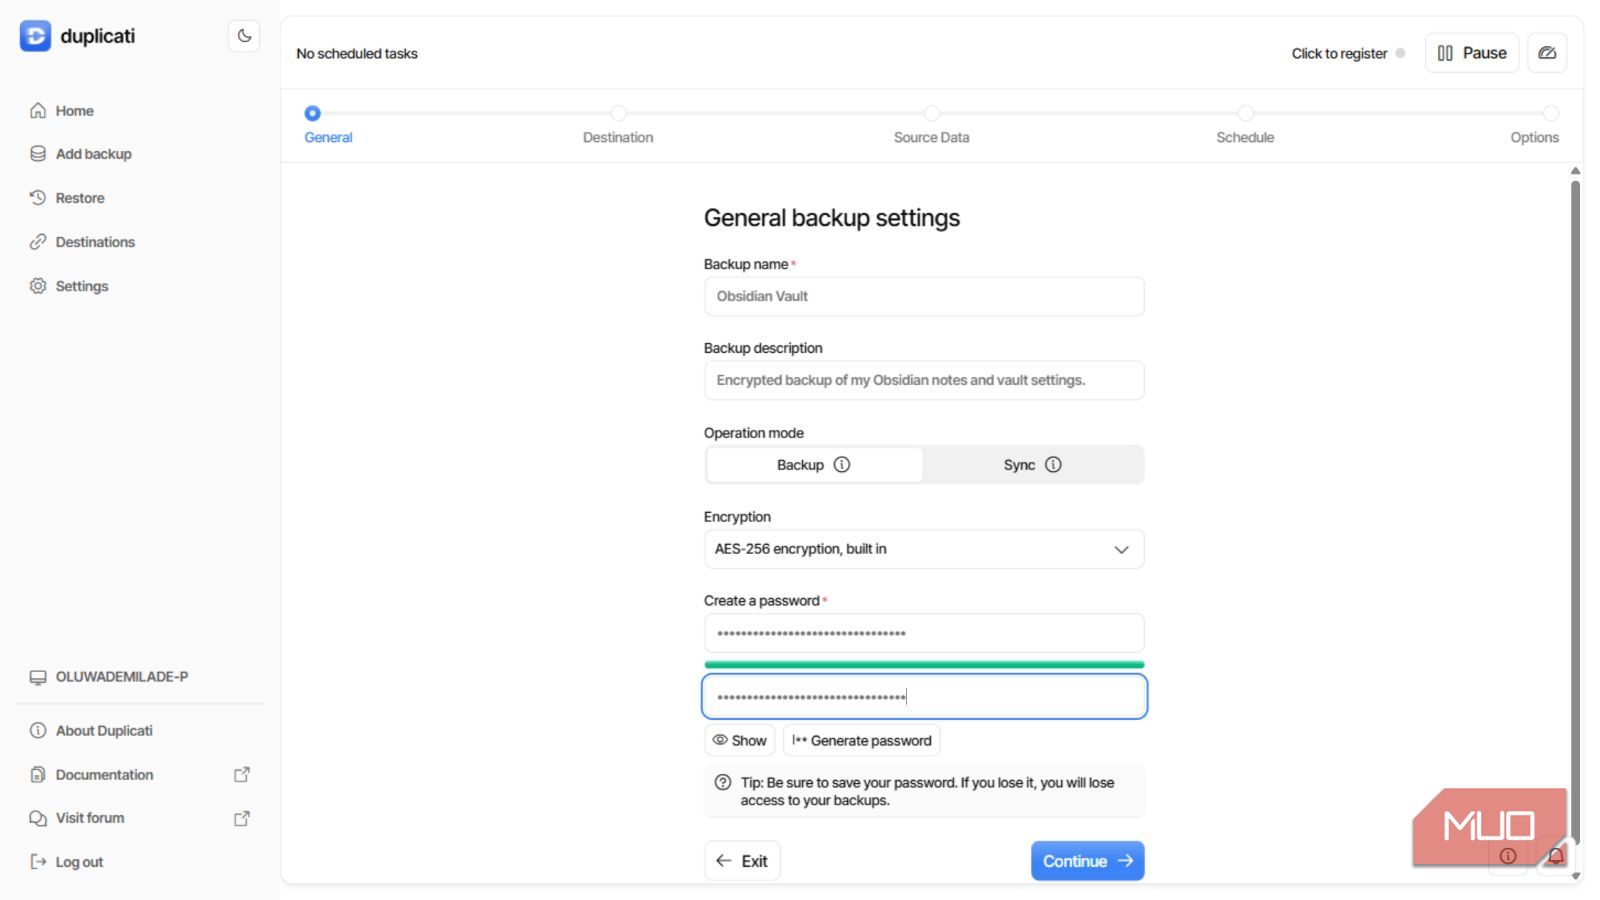
Task: Select Backup operation mode
Action: [814, 465]
